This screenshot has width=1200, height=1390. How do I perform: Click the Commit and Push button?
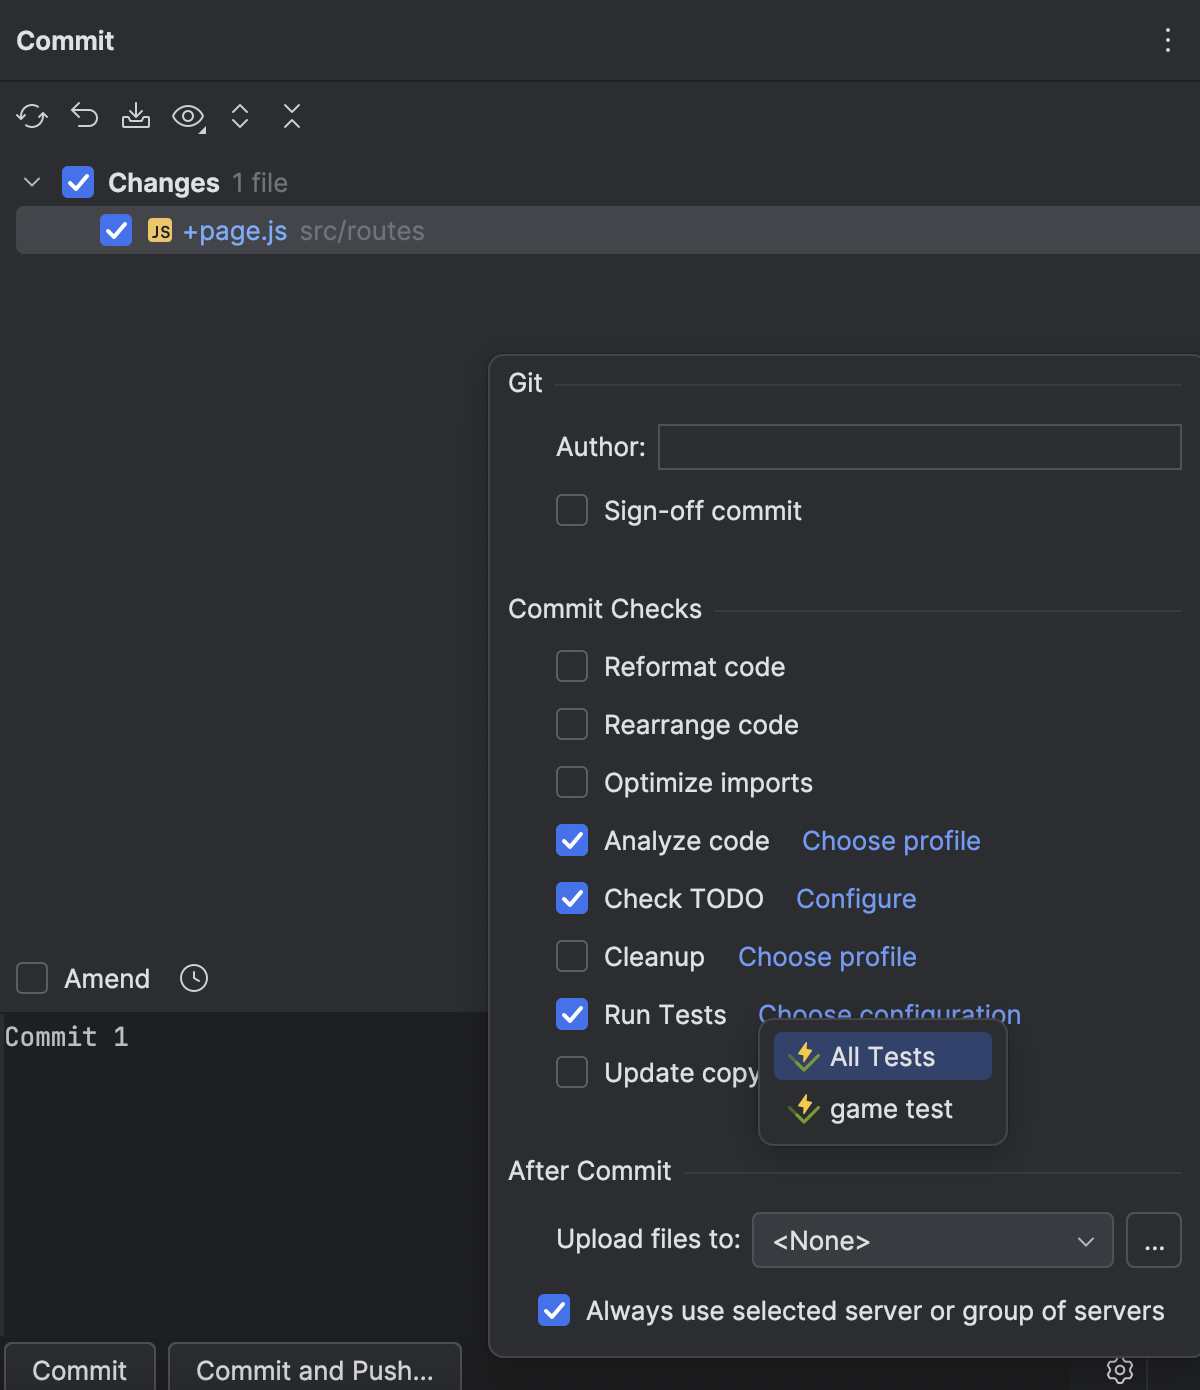(315, 1369)
